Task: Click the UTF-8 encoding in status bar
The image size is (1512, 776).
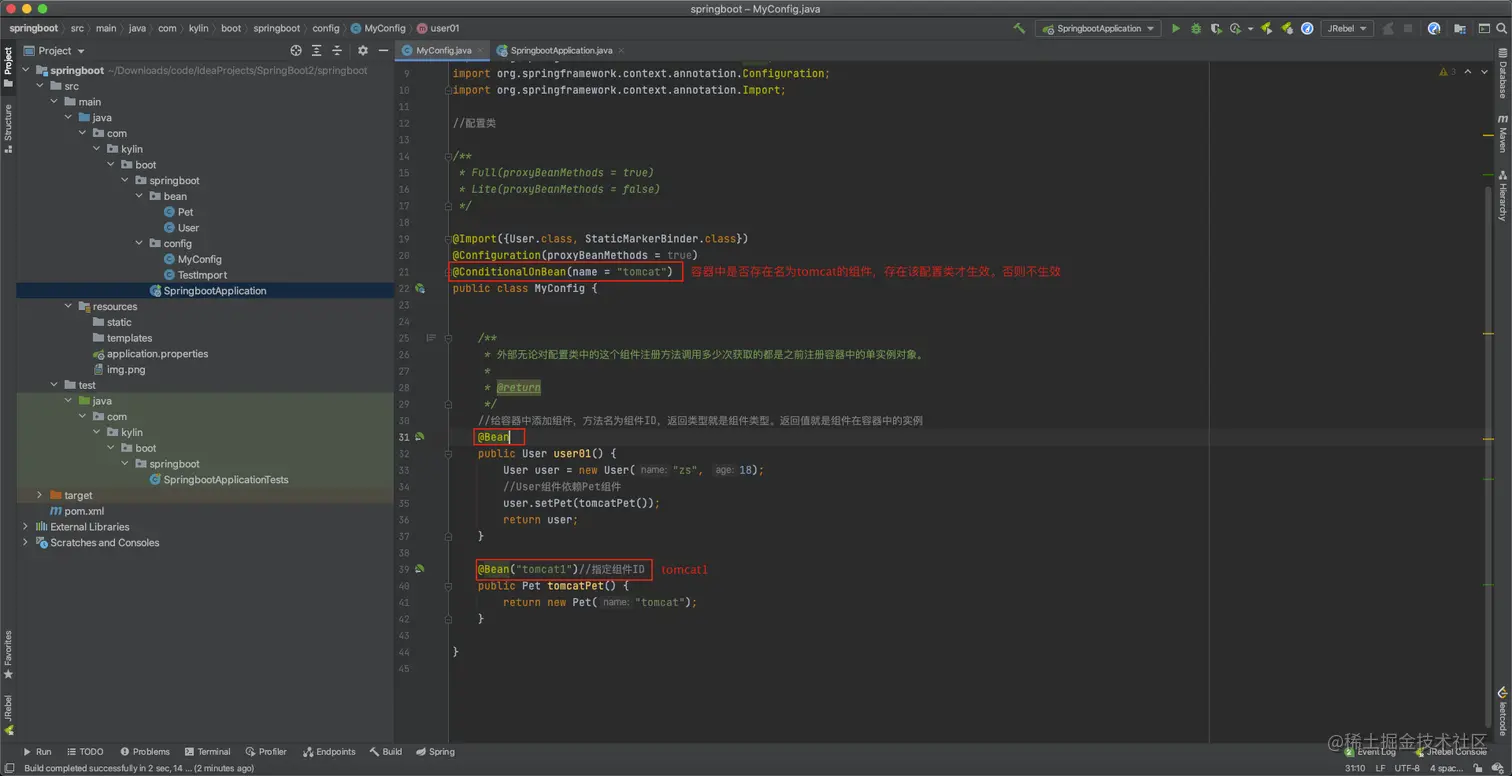Action: coord(1407,768)
